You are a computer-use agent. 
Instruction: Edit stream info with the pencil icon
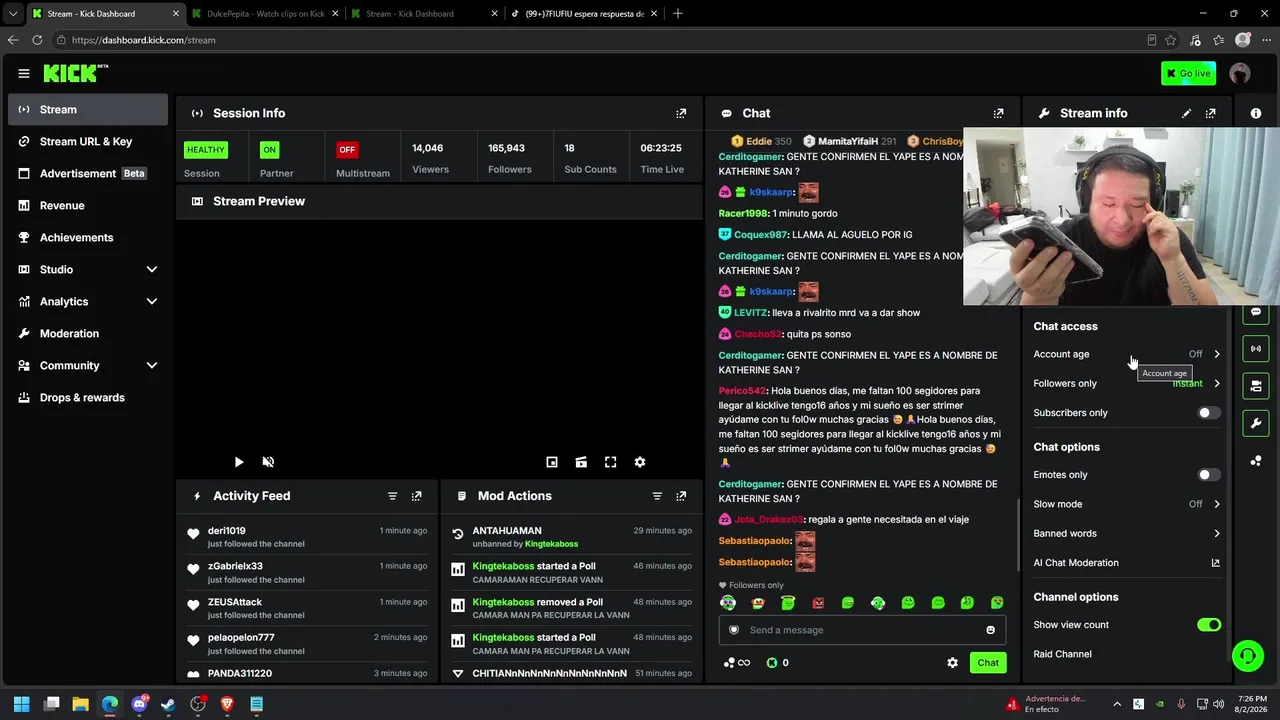(1186, 114)
